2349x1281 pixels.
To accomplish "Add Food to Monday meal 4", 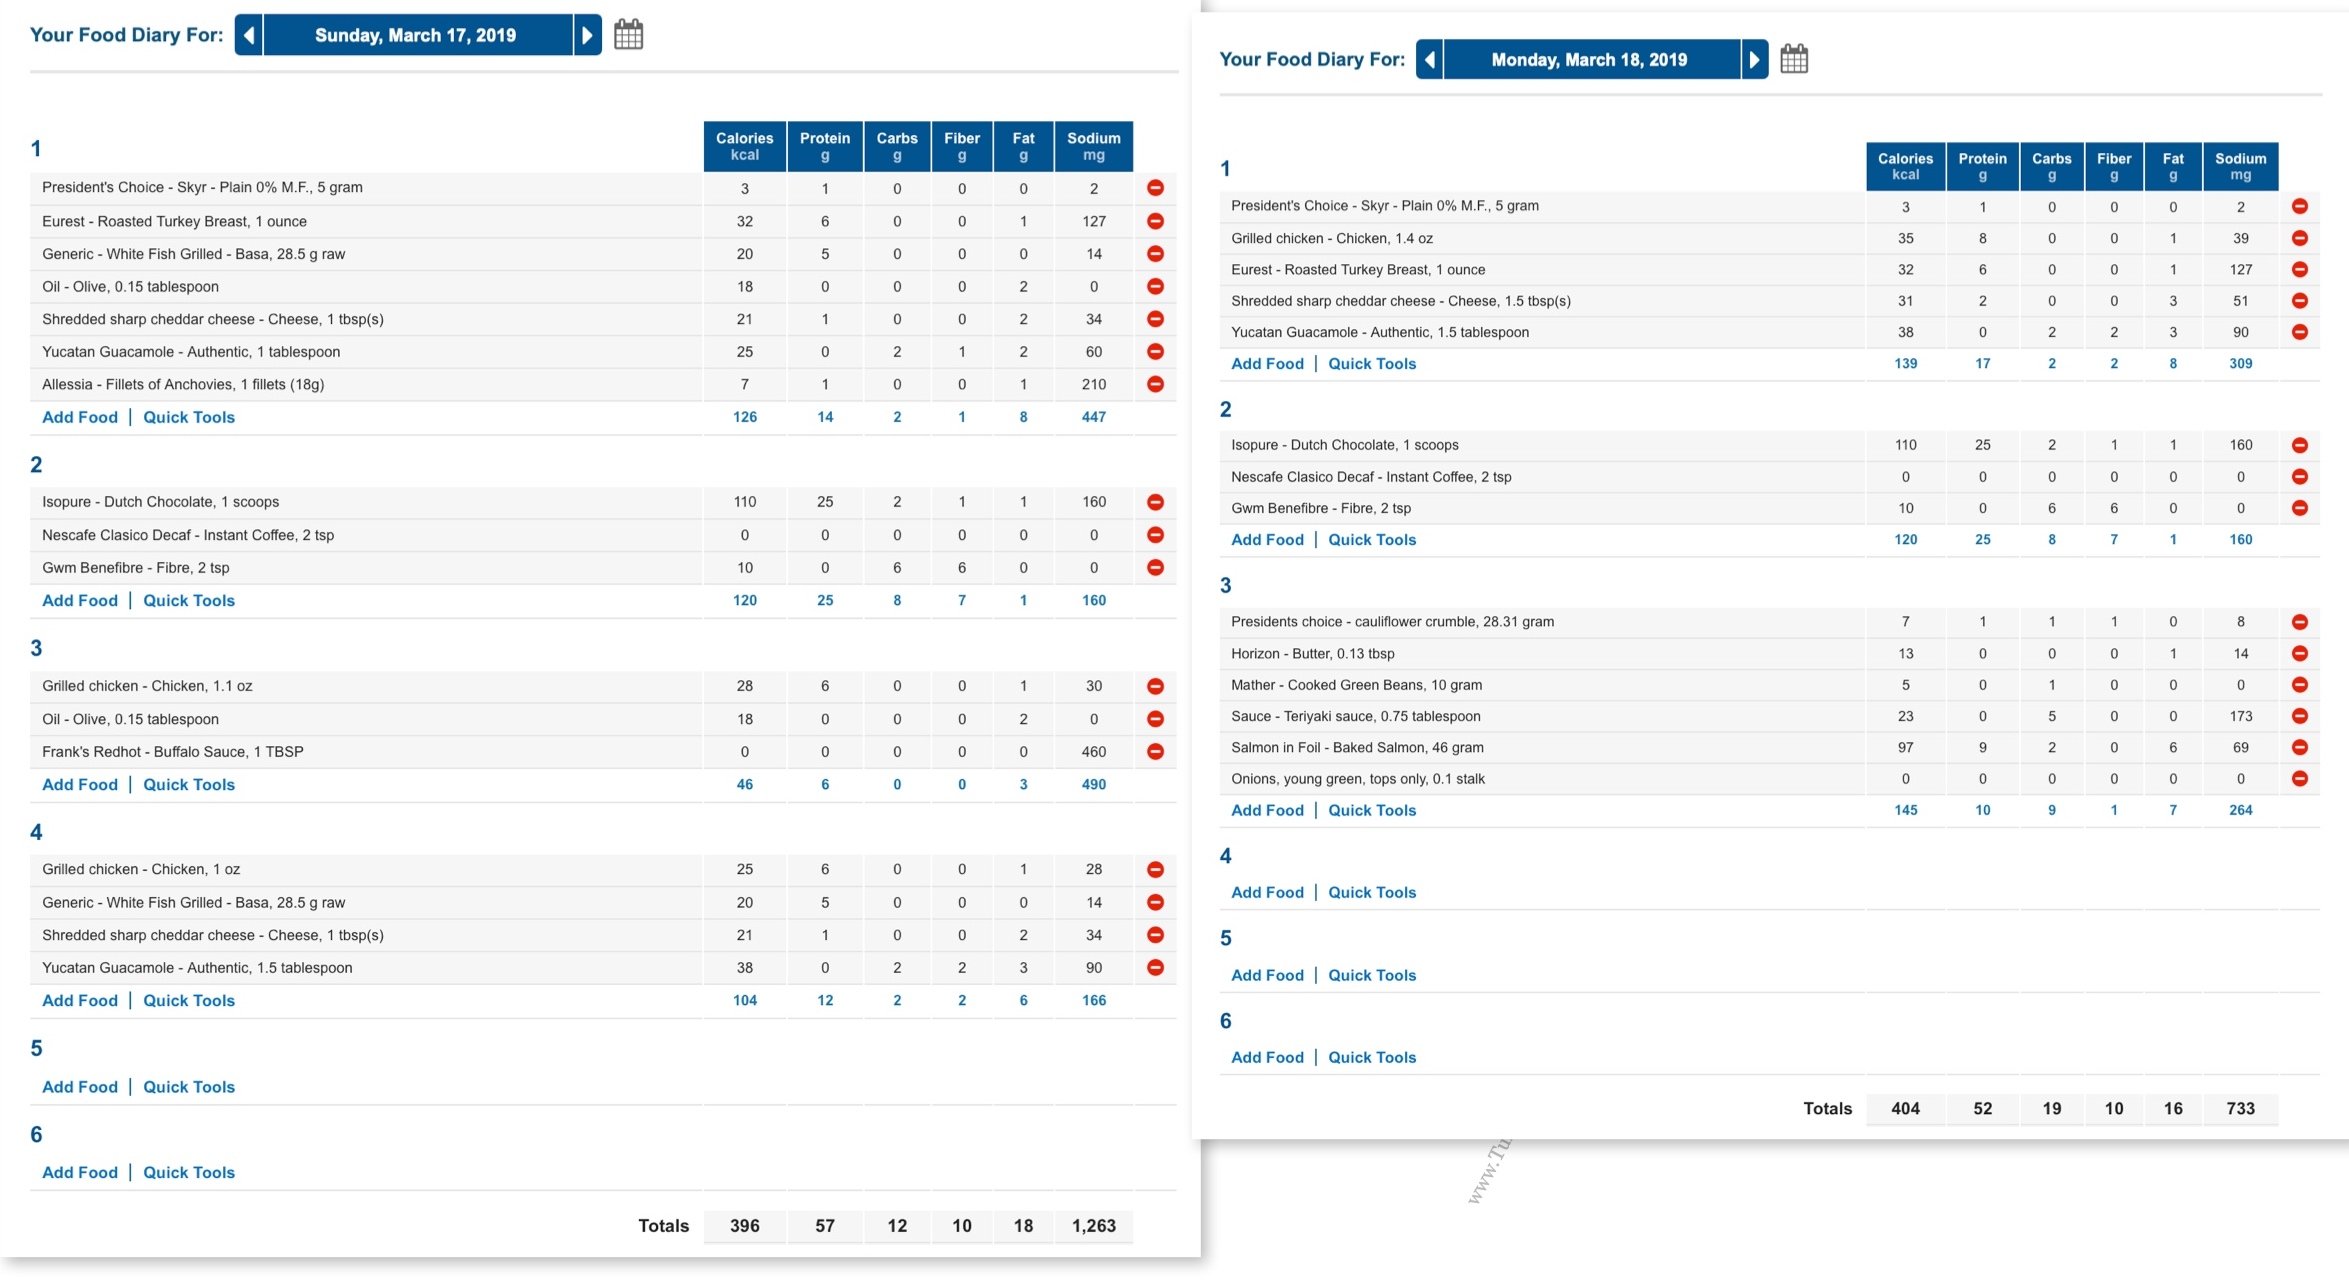I will (1267, 892).
